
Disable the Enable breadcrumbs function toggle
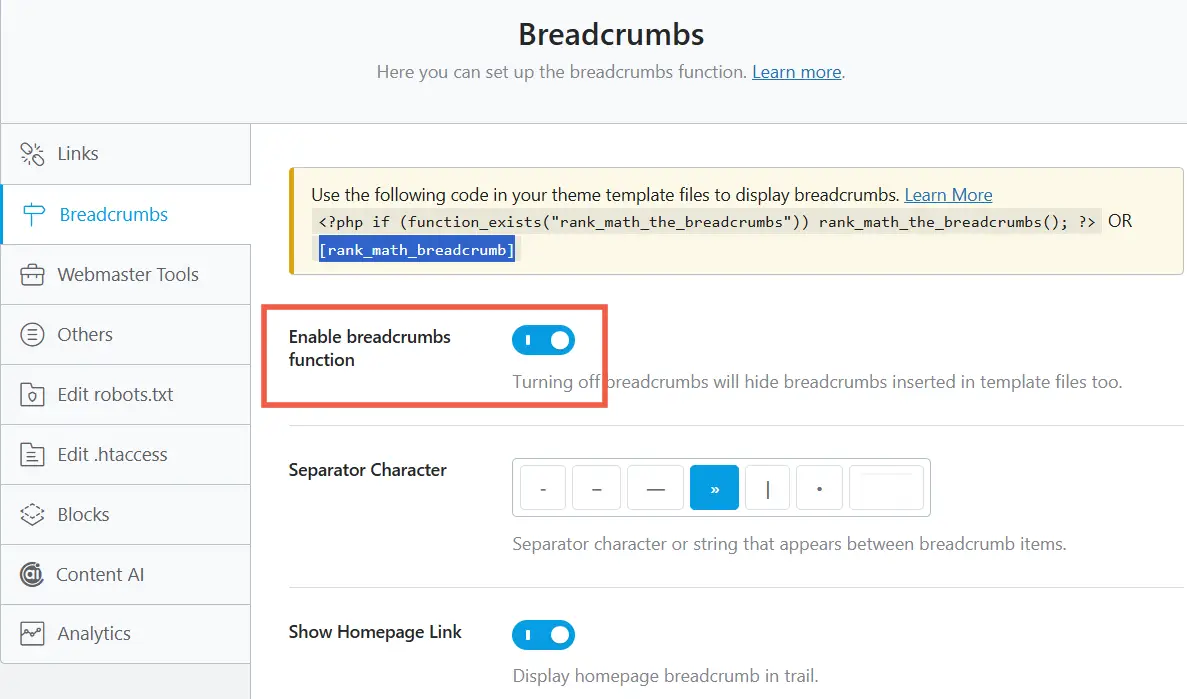[543, 341]
